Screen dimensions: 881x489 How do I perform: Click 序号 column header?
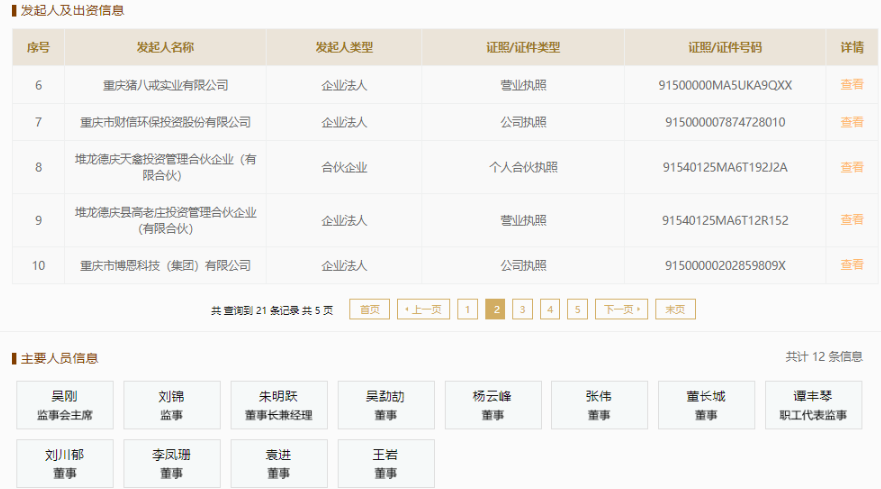(38, 47)
